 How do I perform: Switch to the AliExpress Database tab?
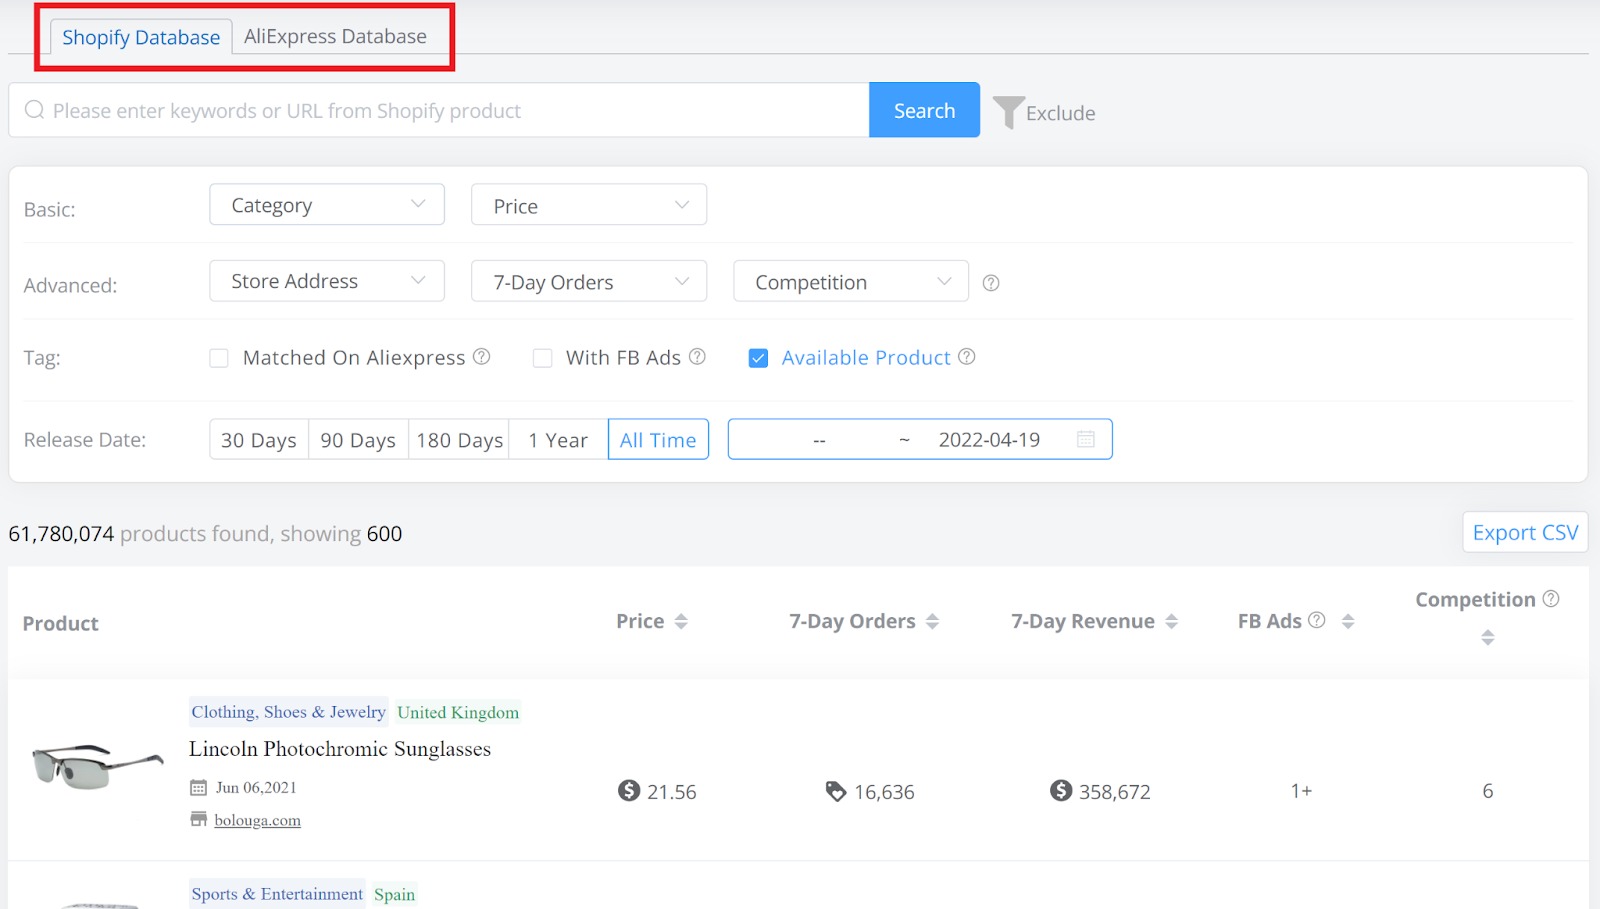coord(336,36)
